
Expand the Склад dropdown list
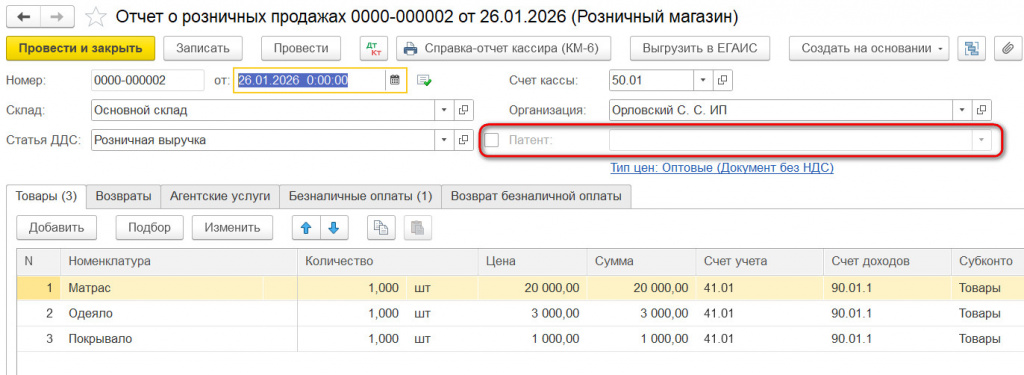pos(445,110)
